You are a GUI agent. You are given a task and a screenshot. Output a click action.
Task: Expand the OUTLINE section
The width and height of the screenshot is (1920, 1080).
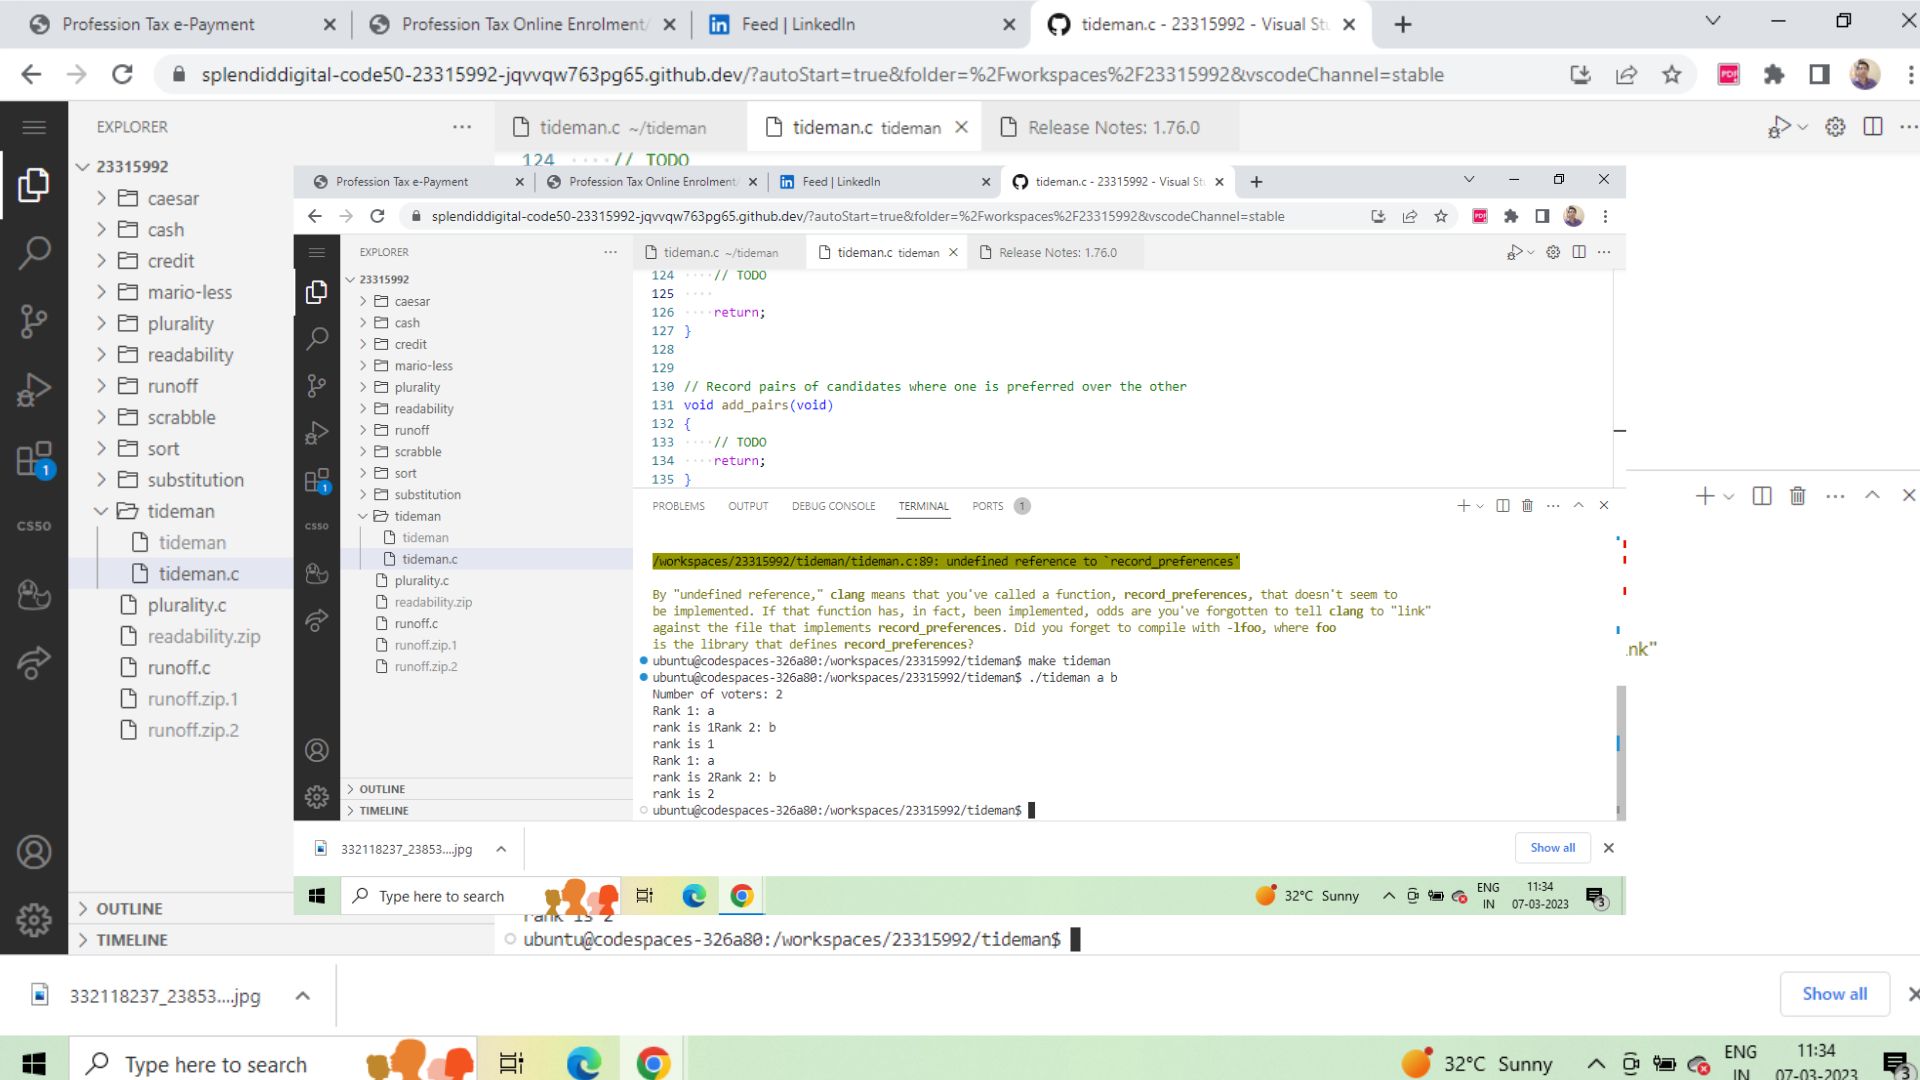[x=129, y=909]
